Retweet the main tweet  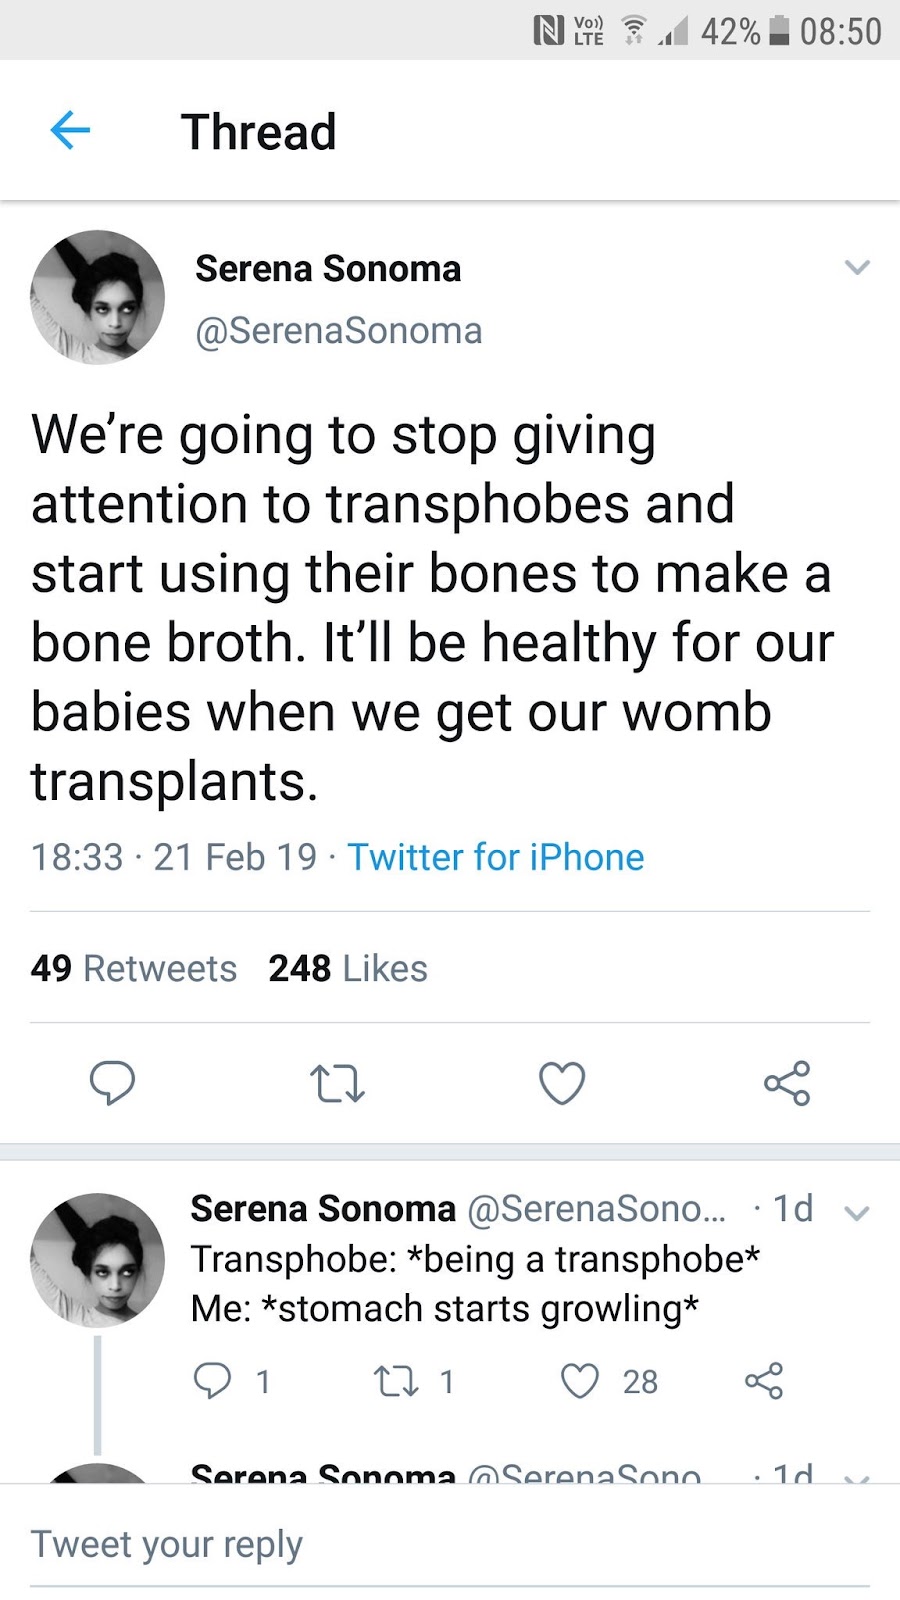pyautogui.click(x=337, y=1084)
